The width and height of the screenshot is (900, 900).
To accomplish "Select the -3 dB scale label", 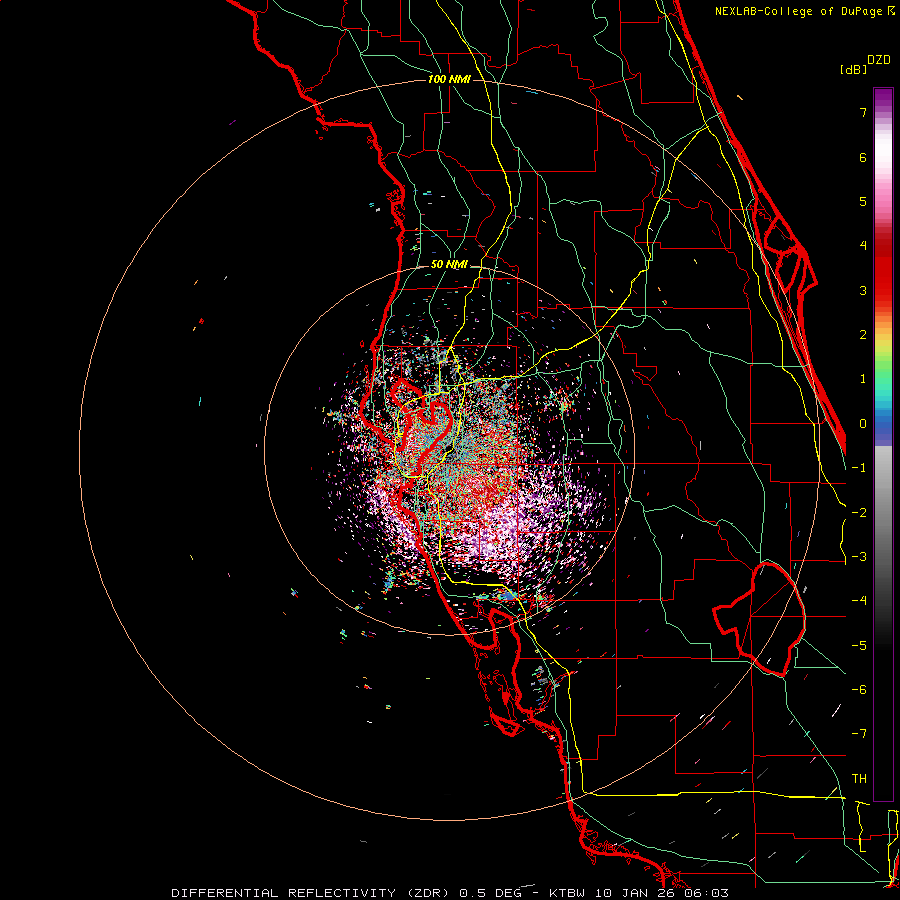I will (x=859, y=557).
